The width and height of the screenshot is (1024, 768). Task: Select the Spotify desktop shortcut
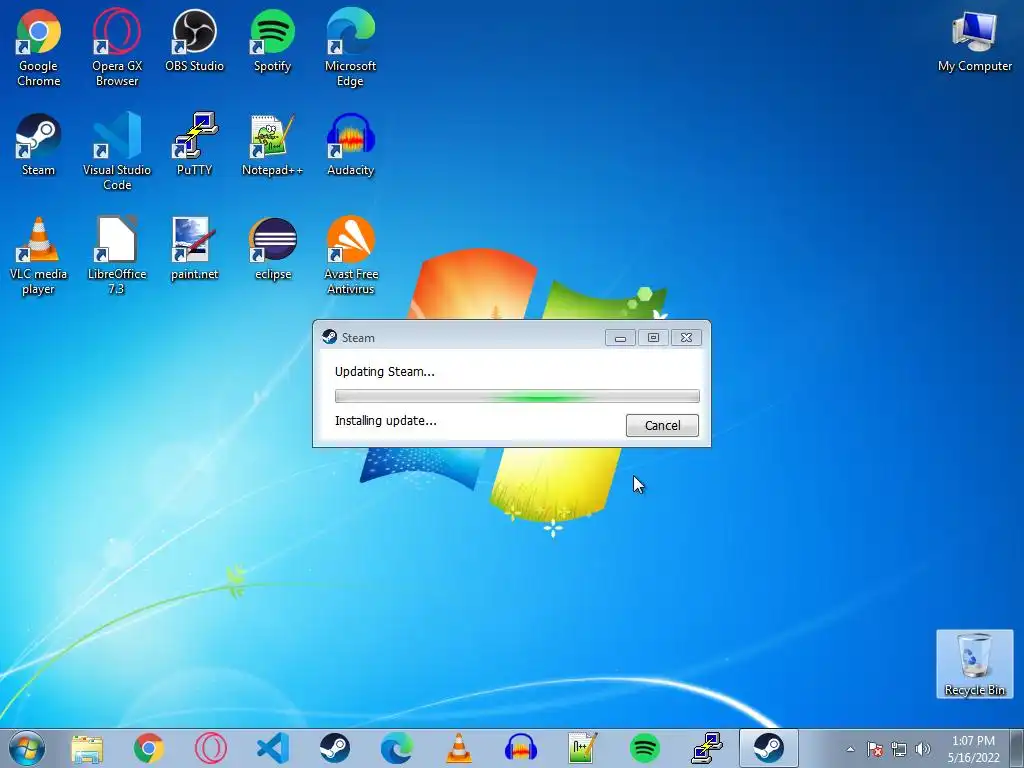272,40
